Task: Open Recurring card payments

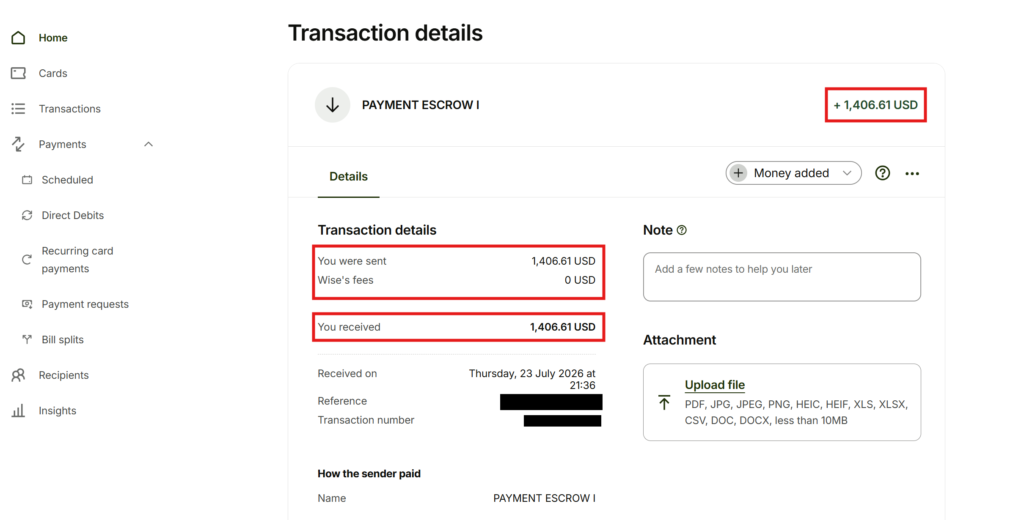Action: [x=77, y=259]
